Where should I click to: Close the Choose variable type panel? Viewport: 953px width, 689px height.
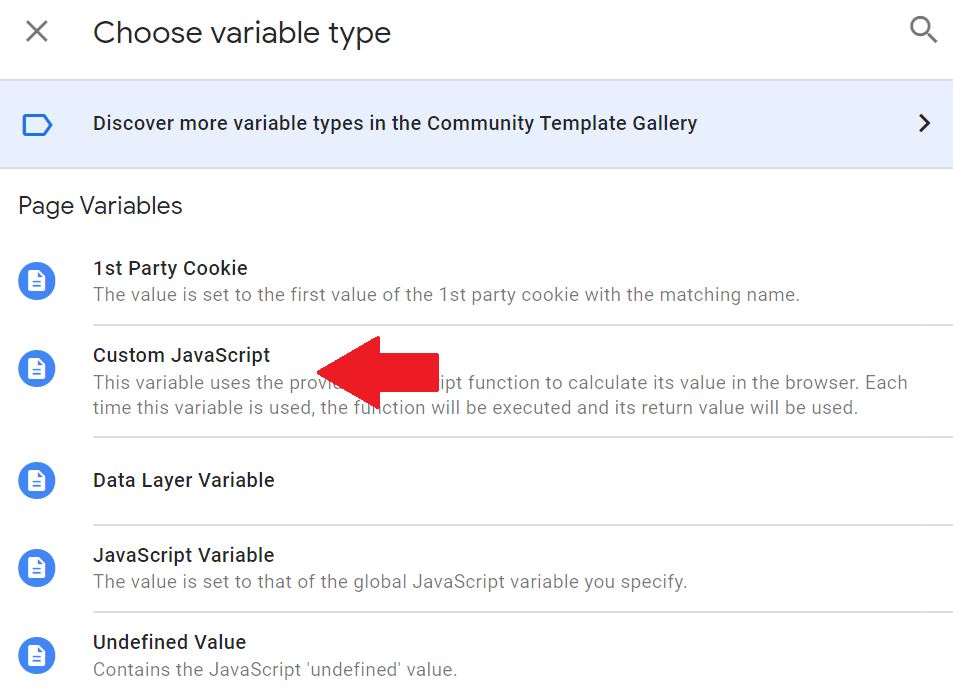pyautogui.click(x=36, y=31)
